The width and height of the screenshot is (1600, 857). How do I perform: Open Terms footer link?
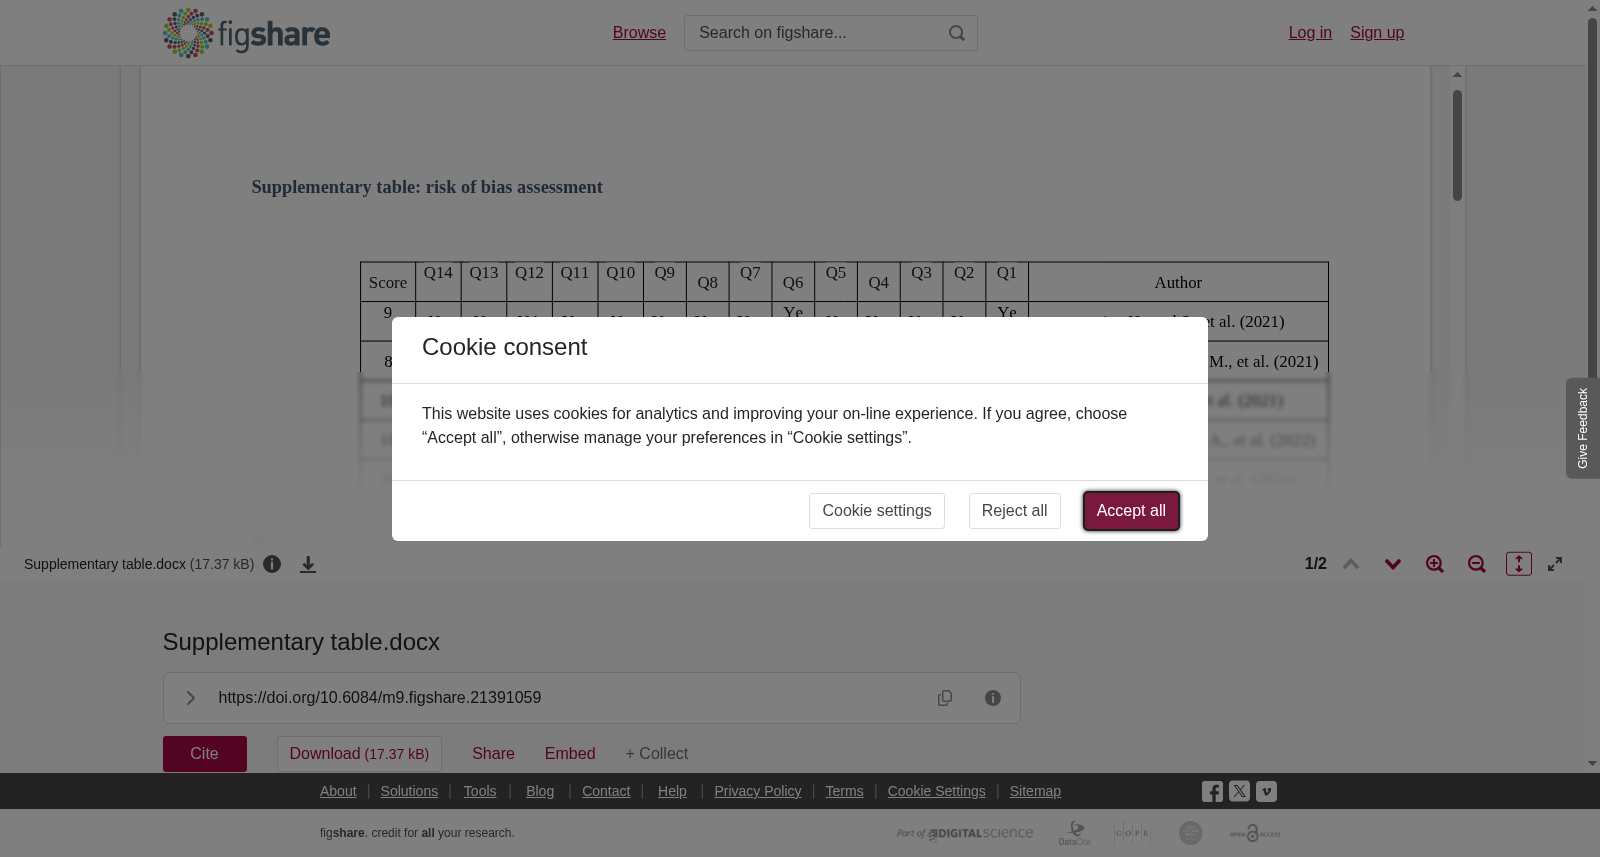(844, 791)
